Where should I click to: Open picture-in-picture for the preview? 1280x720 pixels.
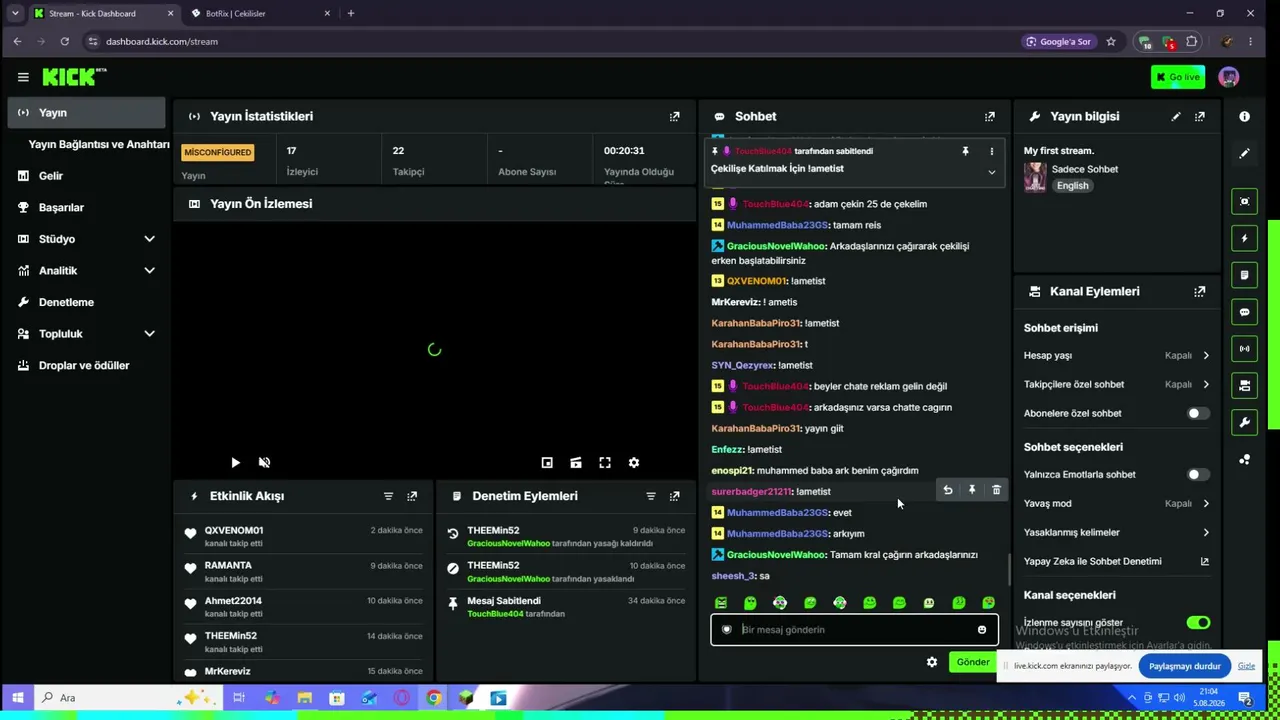pos(547,463)
